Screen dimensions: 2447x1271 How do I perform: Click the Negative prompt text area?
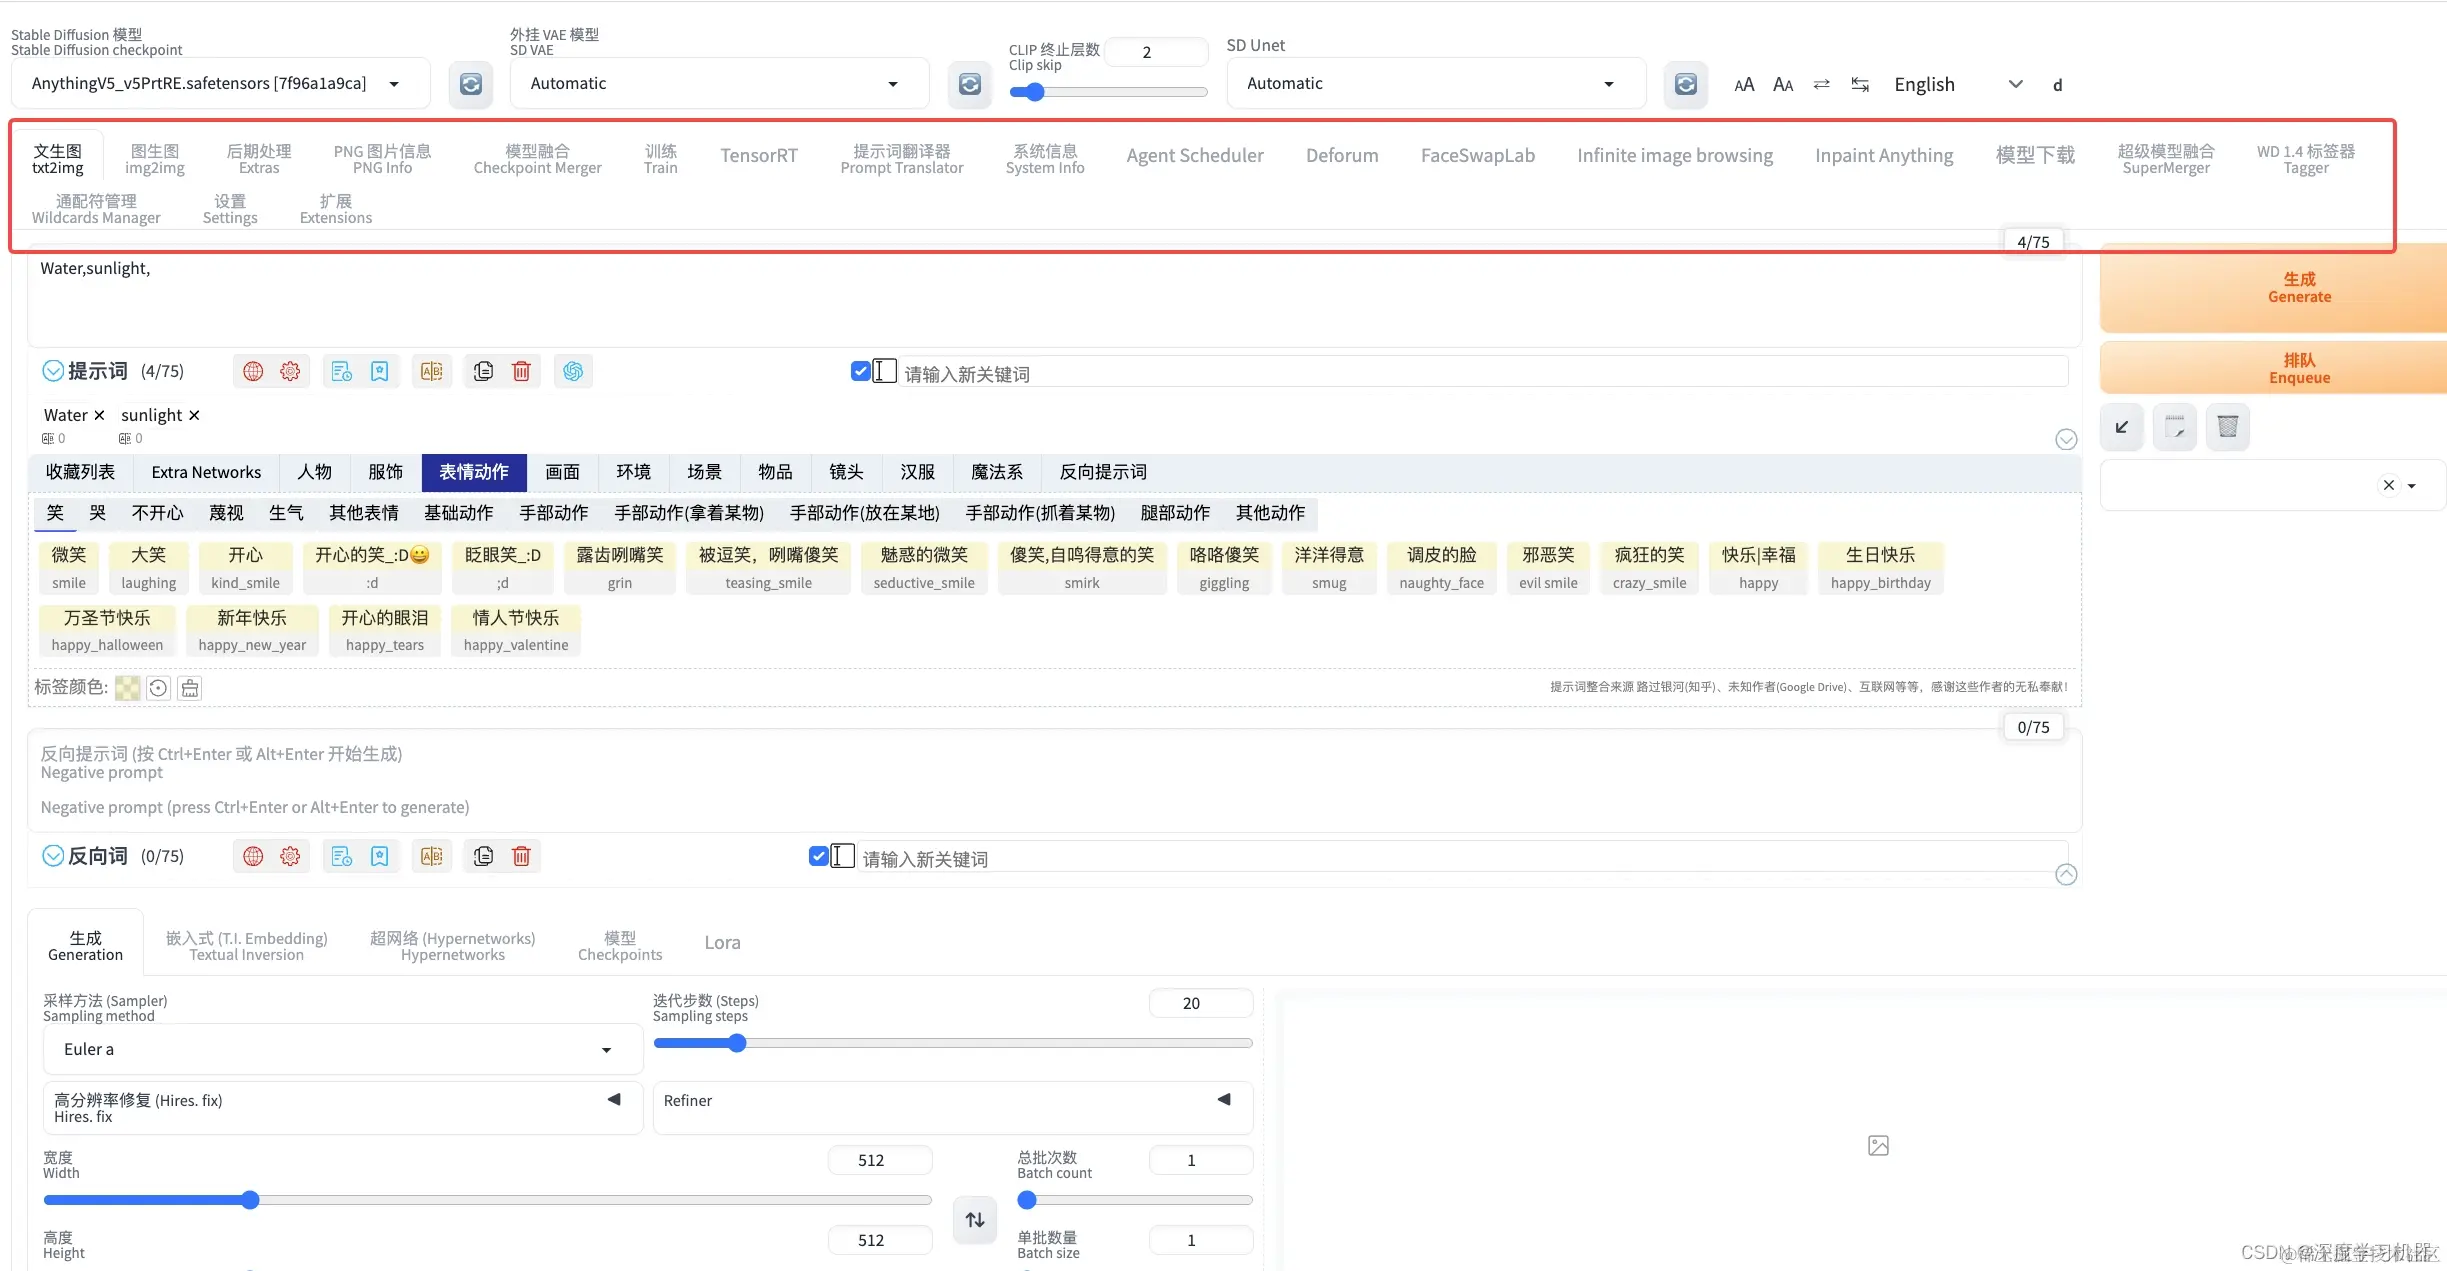click(1054, 781)
